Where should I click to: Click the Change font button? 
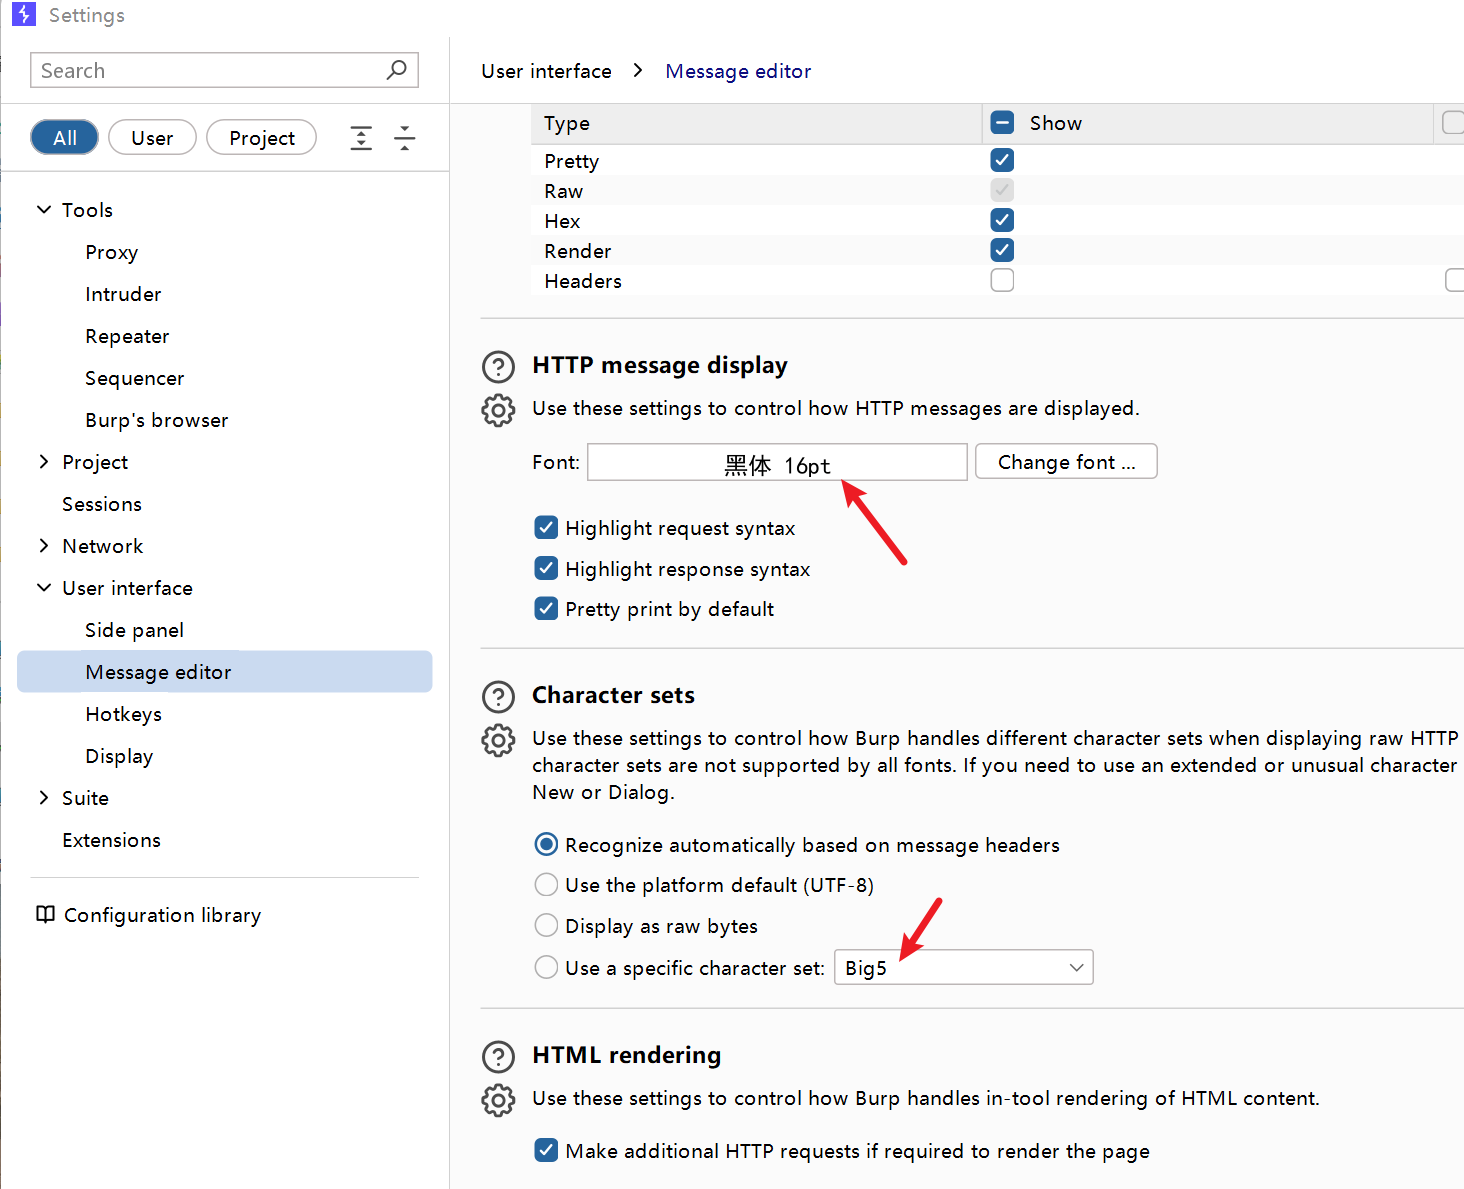tap(1066, 461)
